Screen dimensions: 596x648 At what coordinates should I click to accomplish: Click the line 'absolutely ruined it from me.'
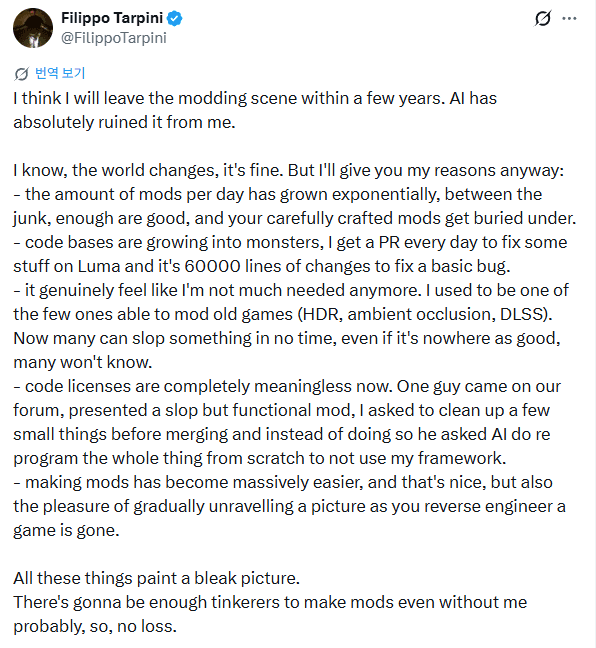(x=124, y=122)
